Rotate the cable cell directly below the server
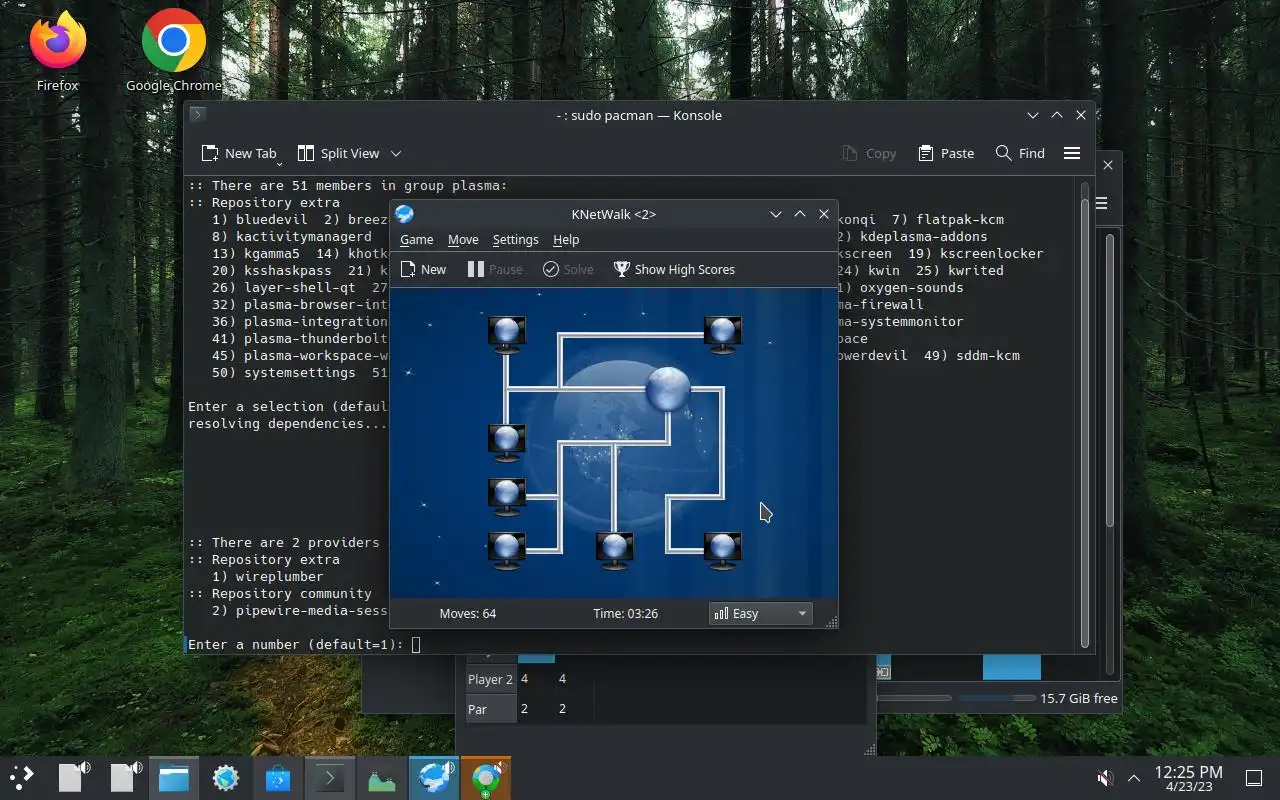Viewport: 1280px width, 800px height. click(668, 441)
